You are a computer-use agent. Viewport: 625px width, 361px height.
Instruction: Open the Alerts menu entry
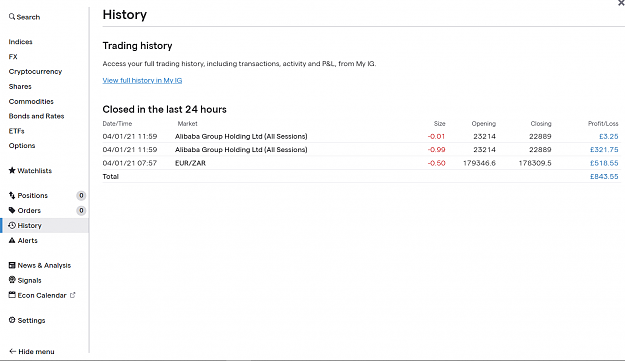28,241
